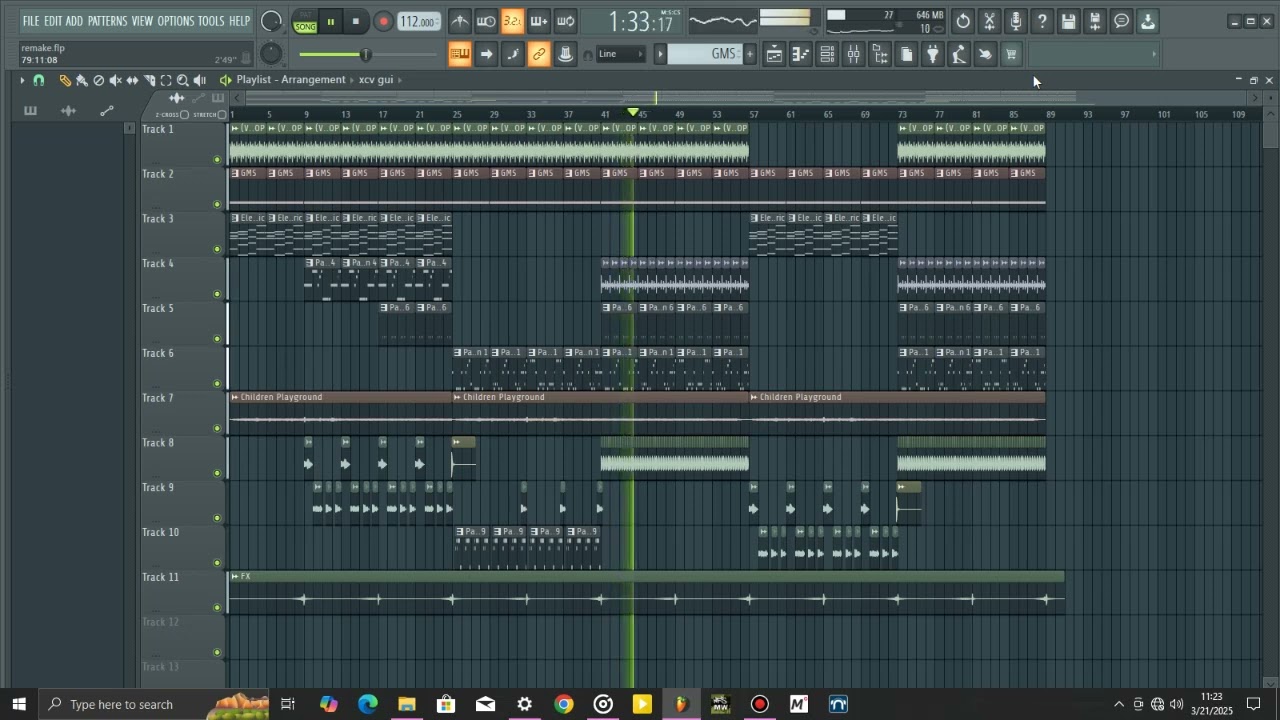The height and width of the screenshot is (720, 1280).
Task: Switch PAT/SONG mode toggle
Action: [305, 21]
